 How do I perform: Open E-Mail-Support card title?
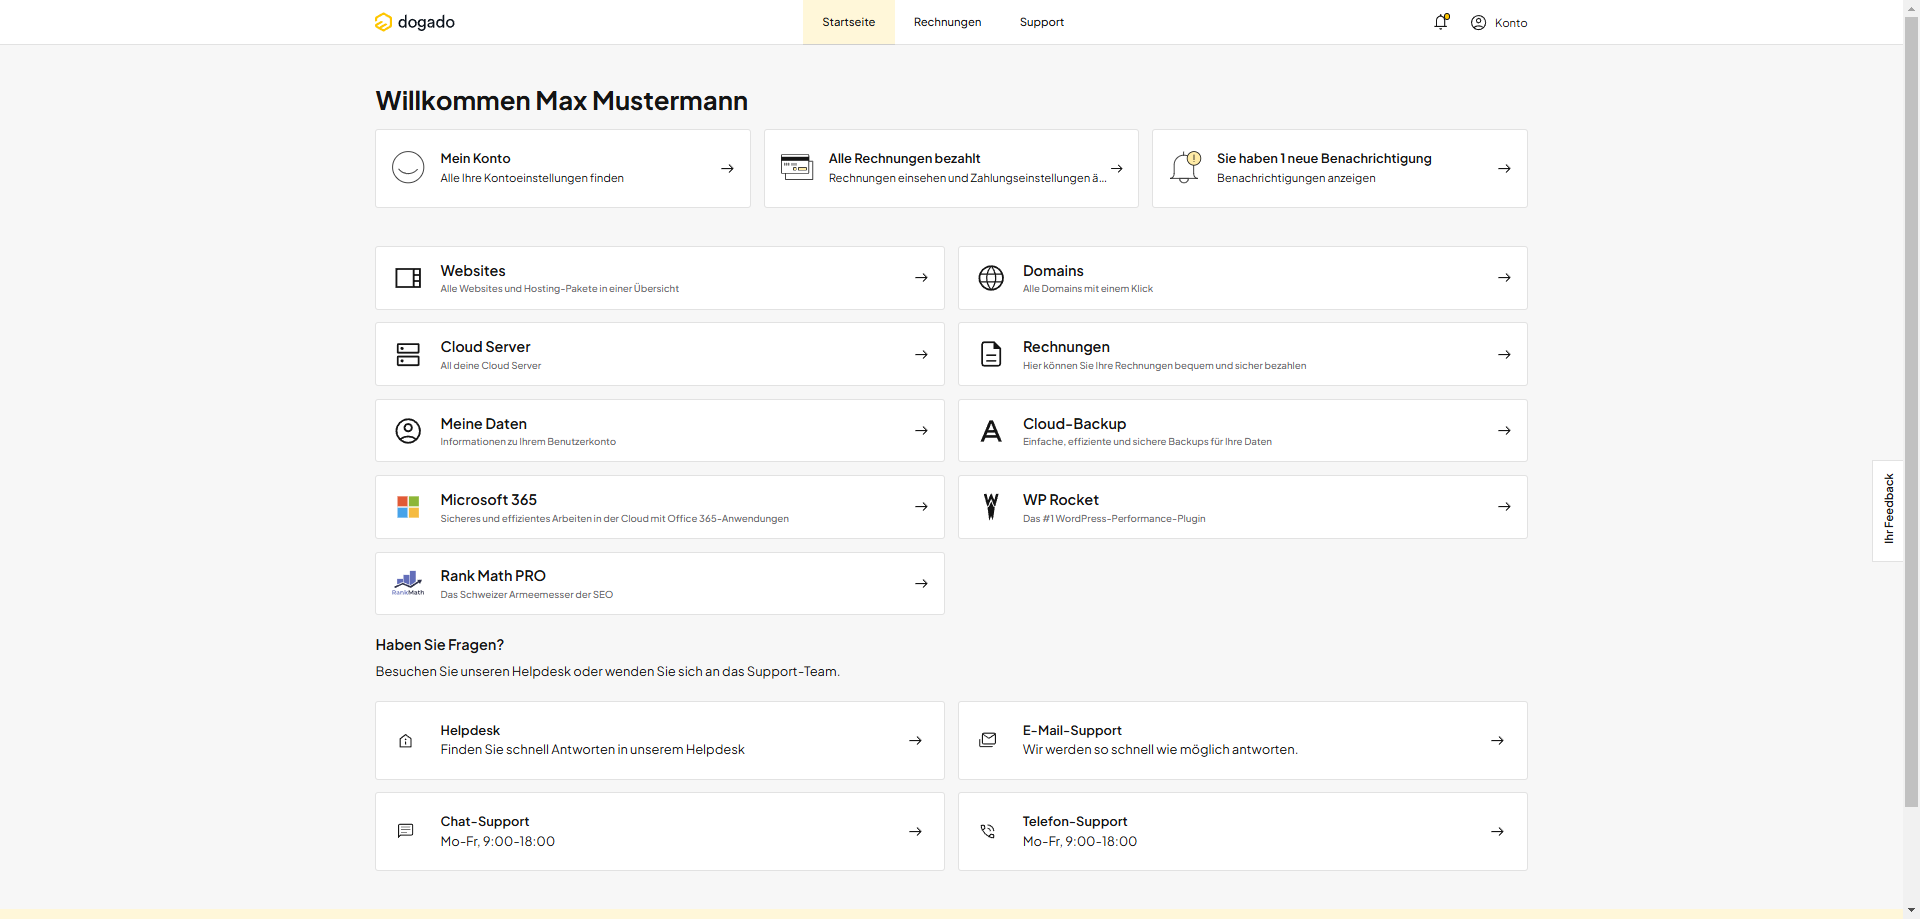coord(1072,731)
